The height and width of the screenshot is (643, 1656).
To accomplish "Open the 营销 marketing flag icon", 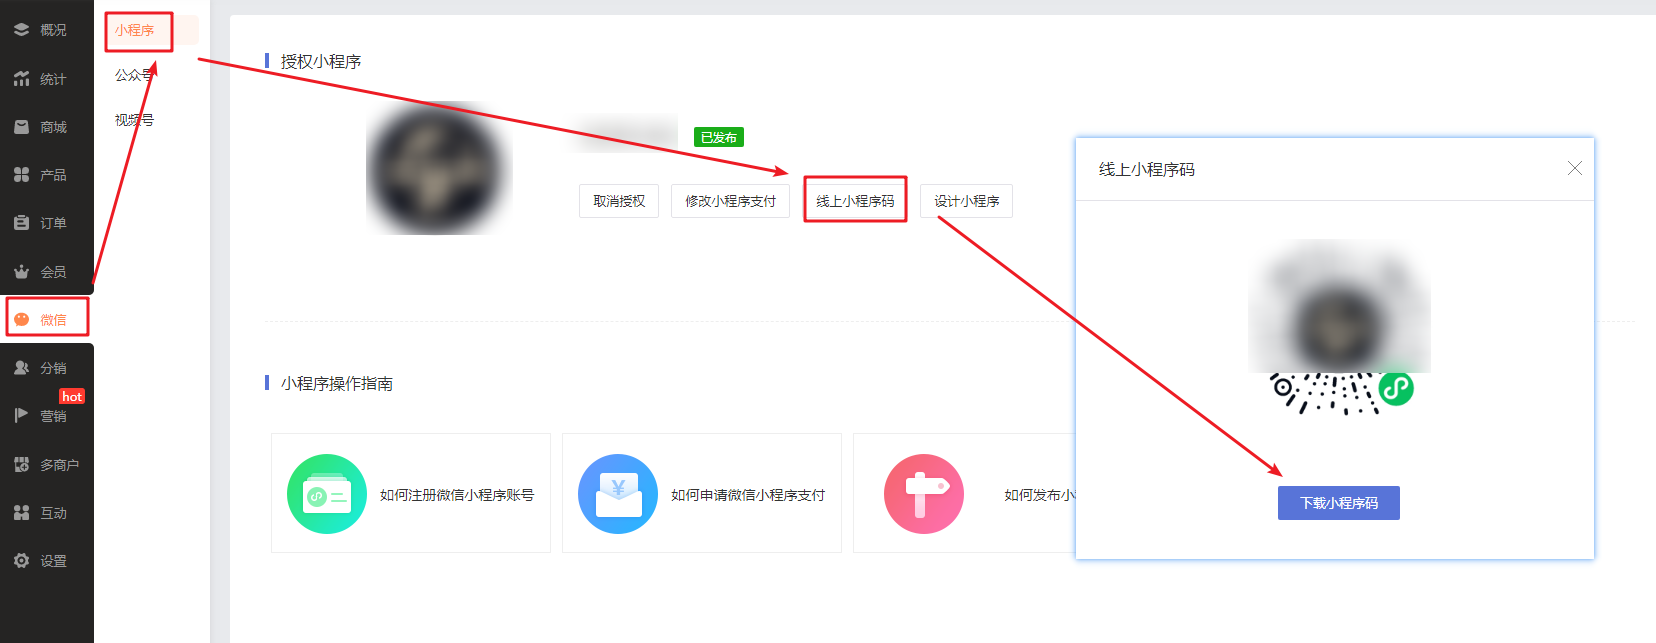I will (x=21, y=416).
